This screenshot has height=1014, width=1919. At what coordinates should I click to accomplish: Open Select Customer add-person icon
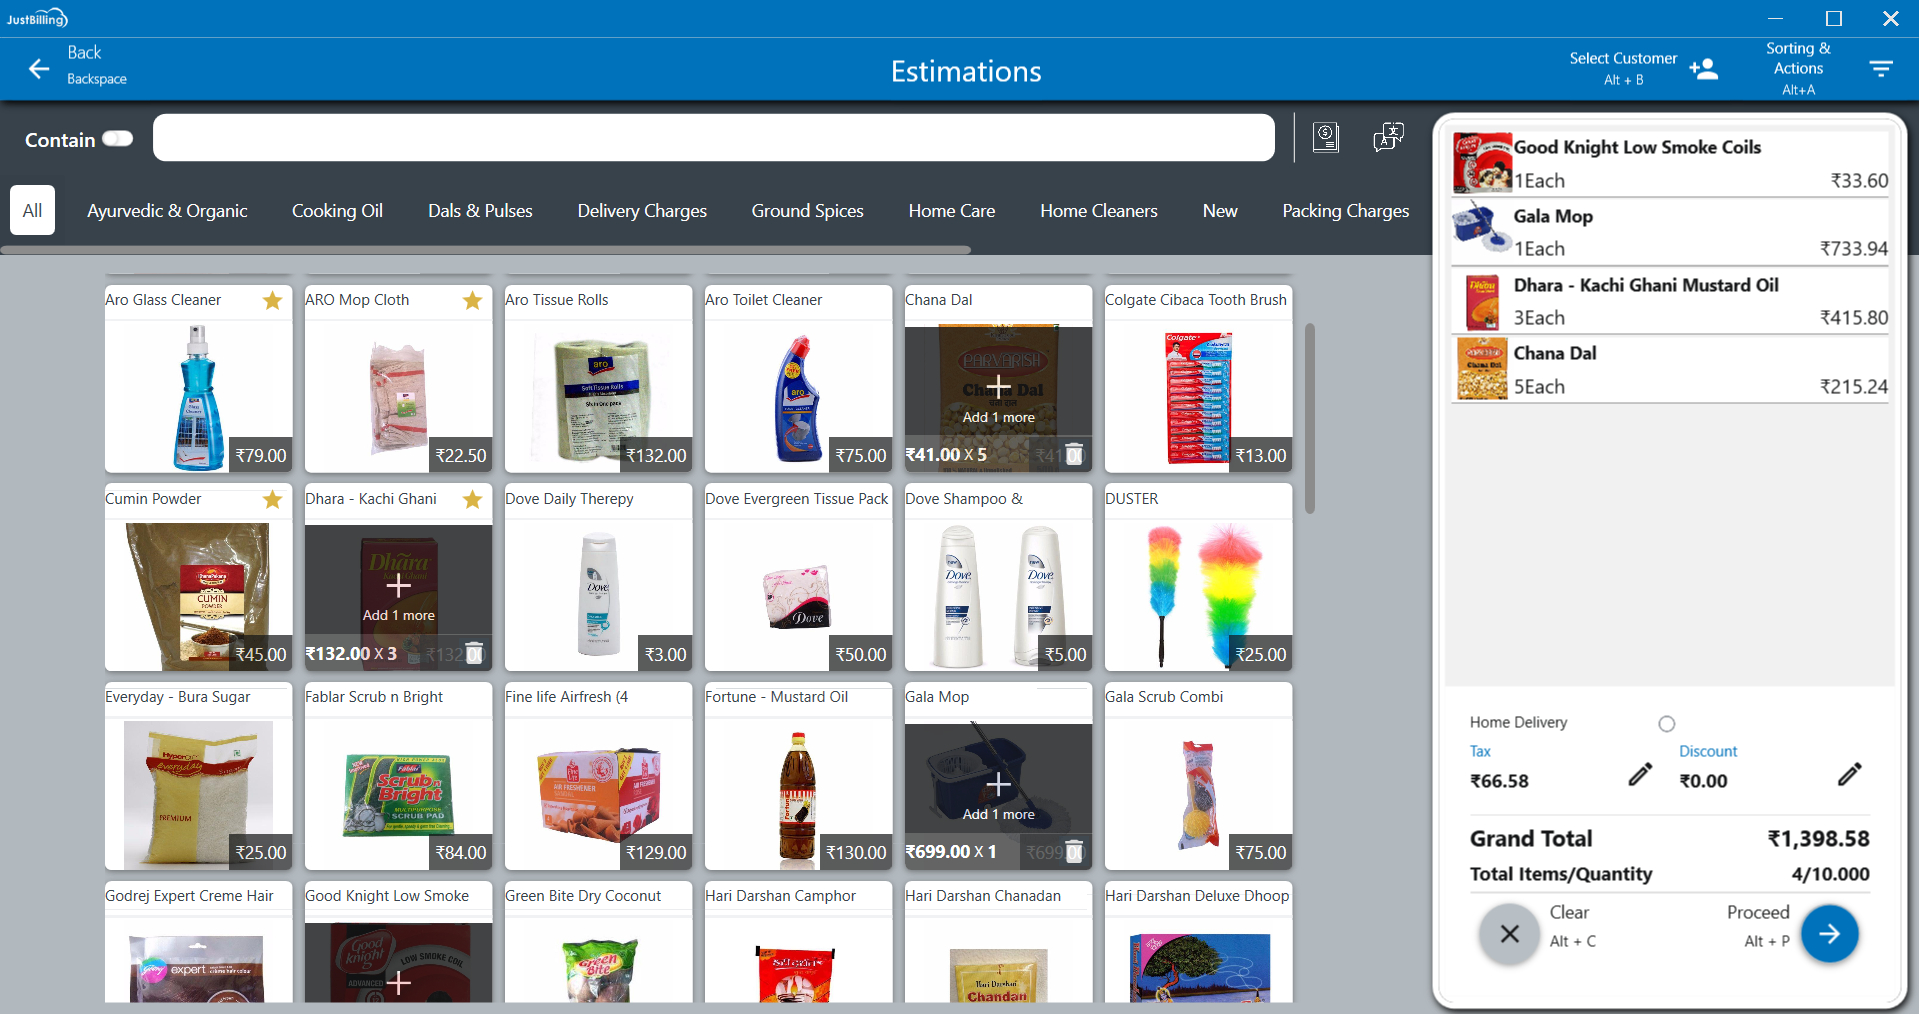click(1703, 69)
